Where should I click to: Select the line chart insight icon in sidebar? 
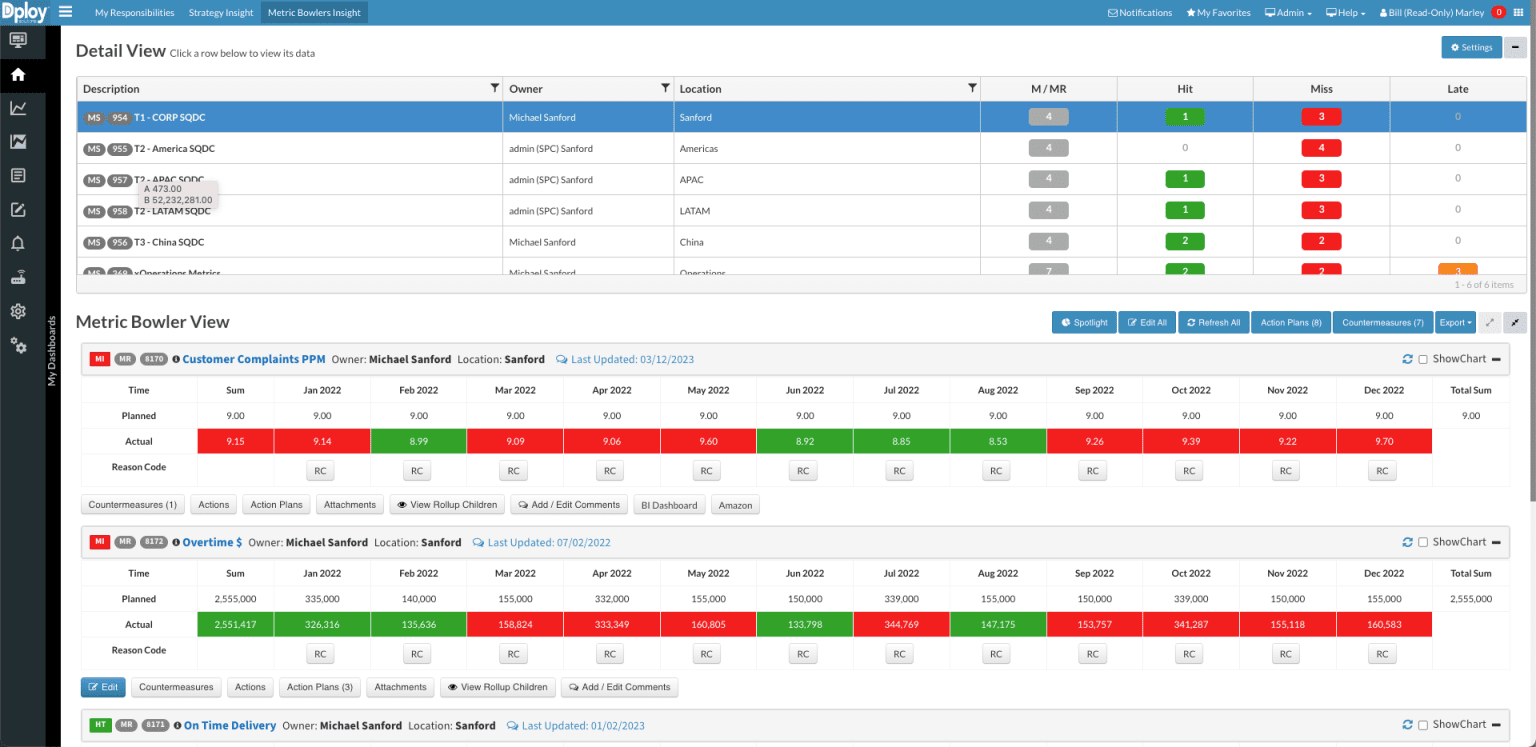click(x=18, y=107)
